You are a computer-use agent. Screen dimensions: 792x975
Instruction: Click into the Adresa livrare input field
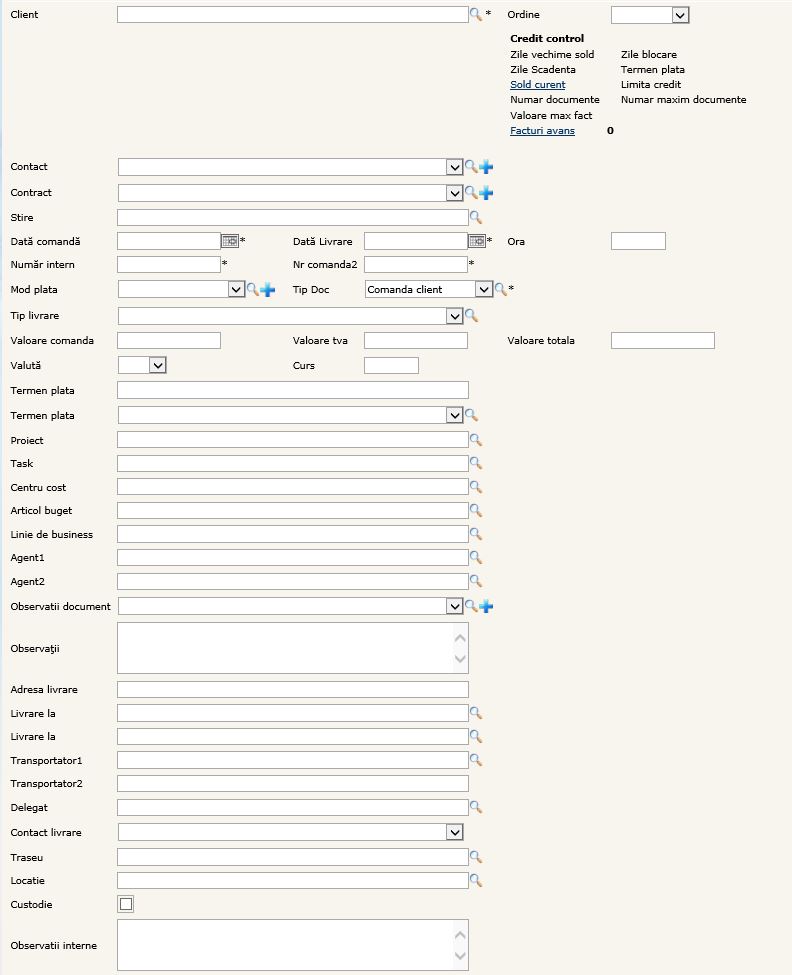(292, 690)
